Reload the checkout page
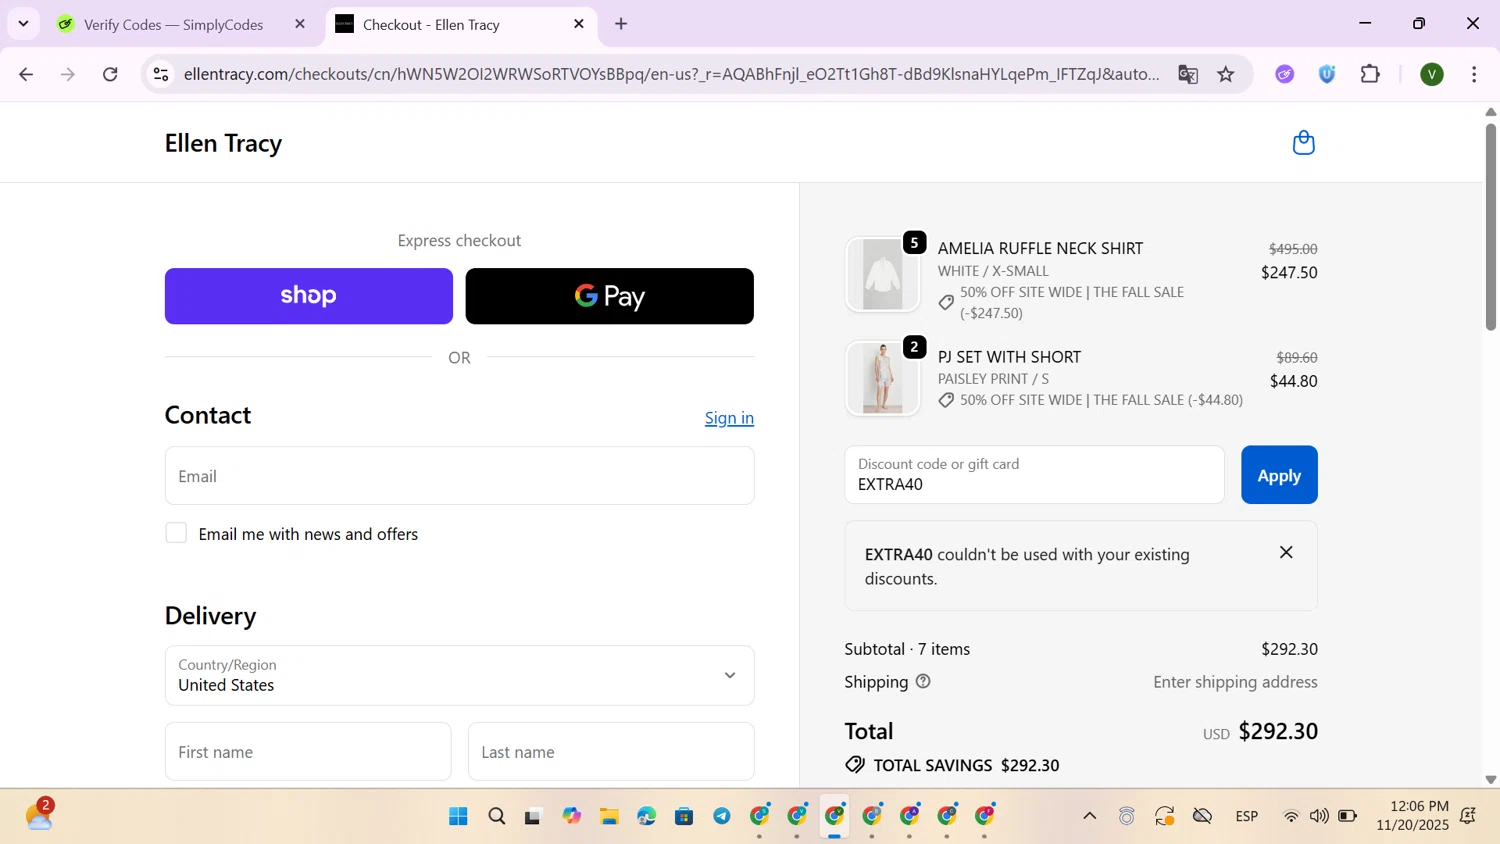Screen dimensions: 1500x844 coord(111,74)
